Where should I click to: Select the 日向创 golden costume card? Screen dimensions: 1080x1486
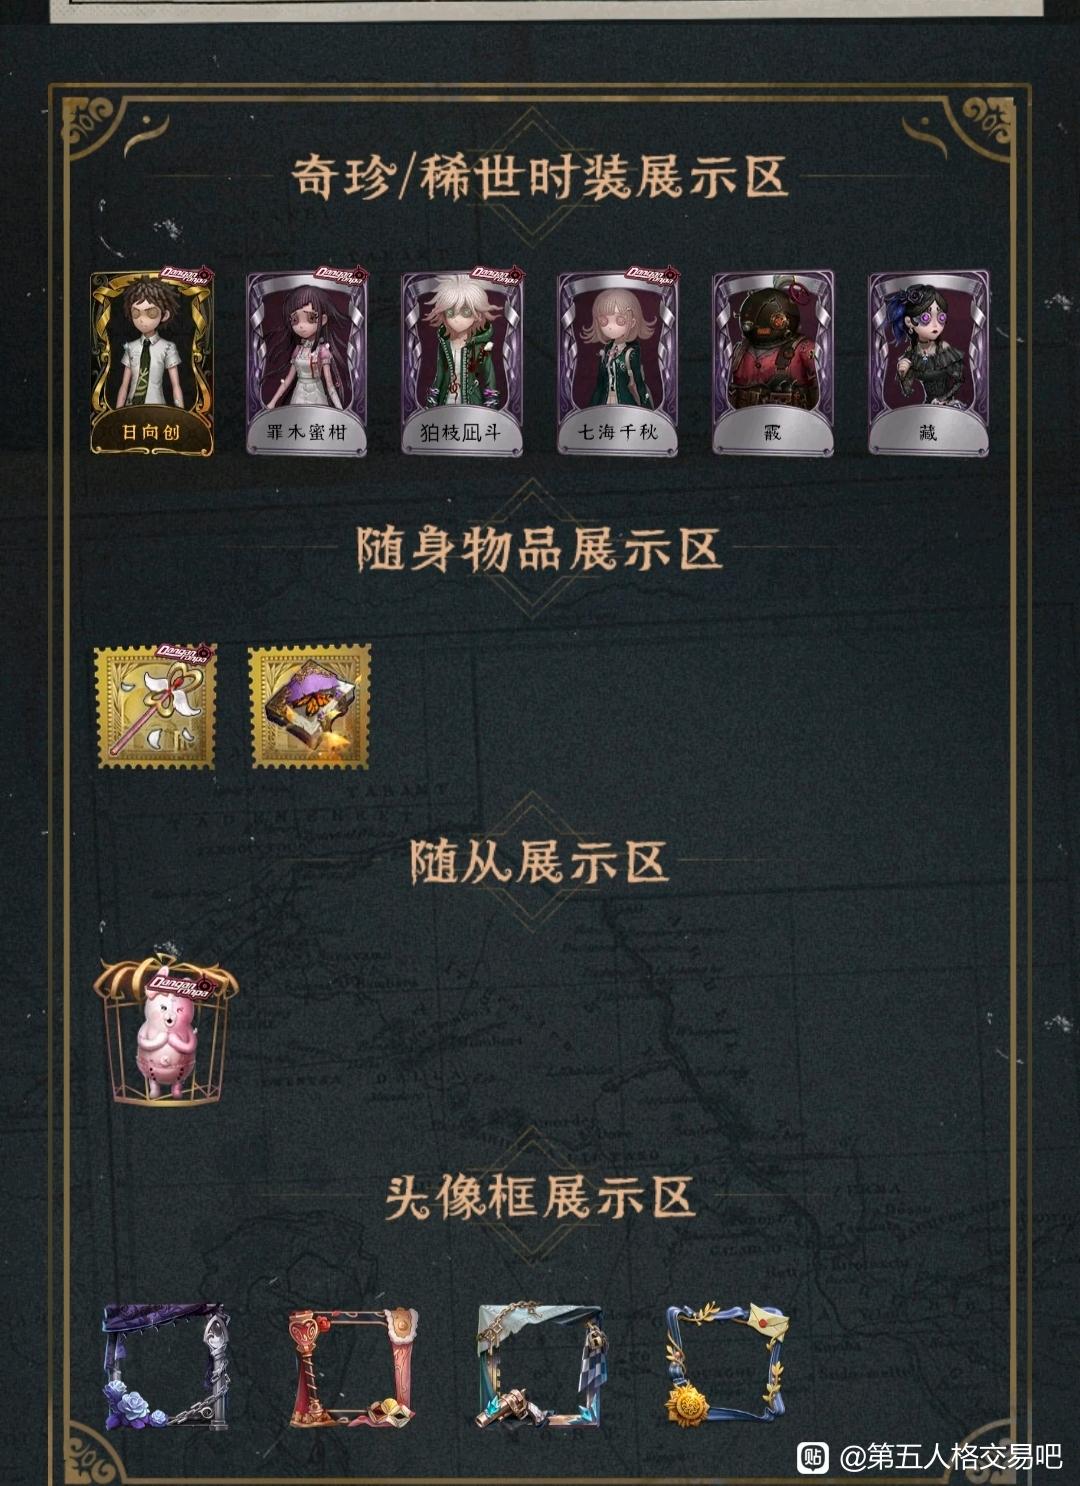point(152,363)
